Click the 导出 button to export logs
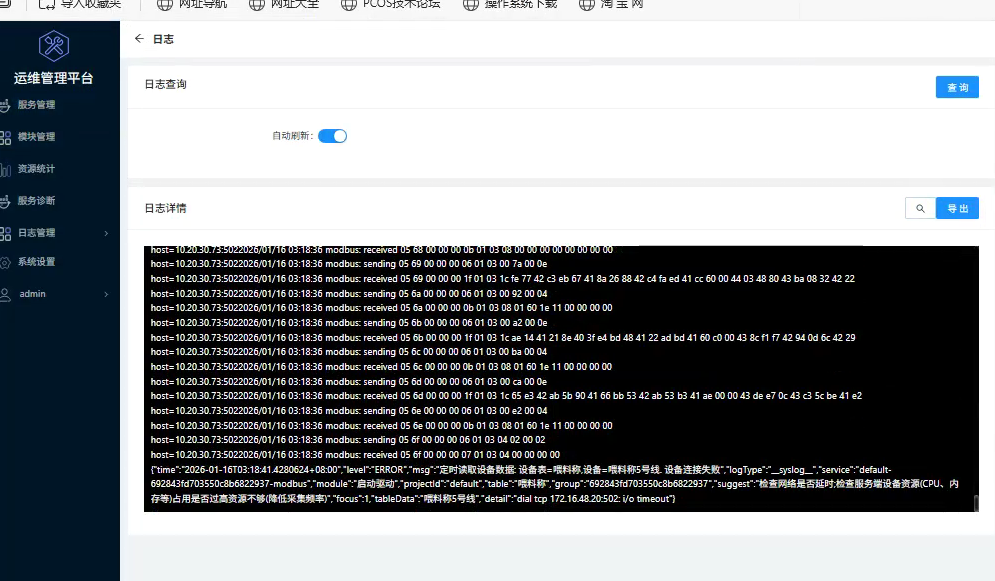 point(957,208)
